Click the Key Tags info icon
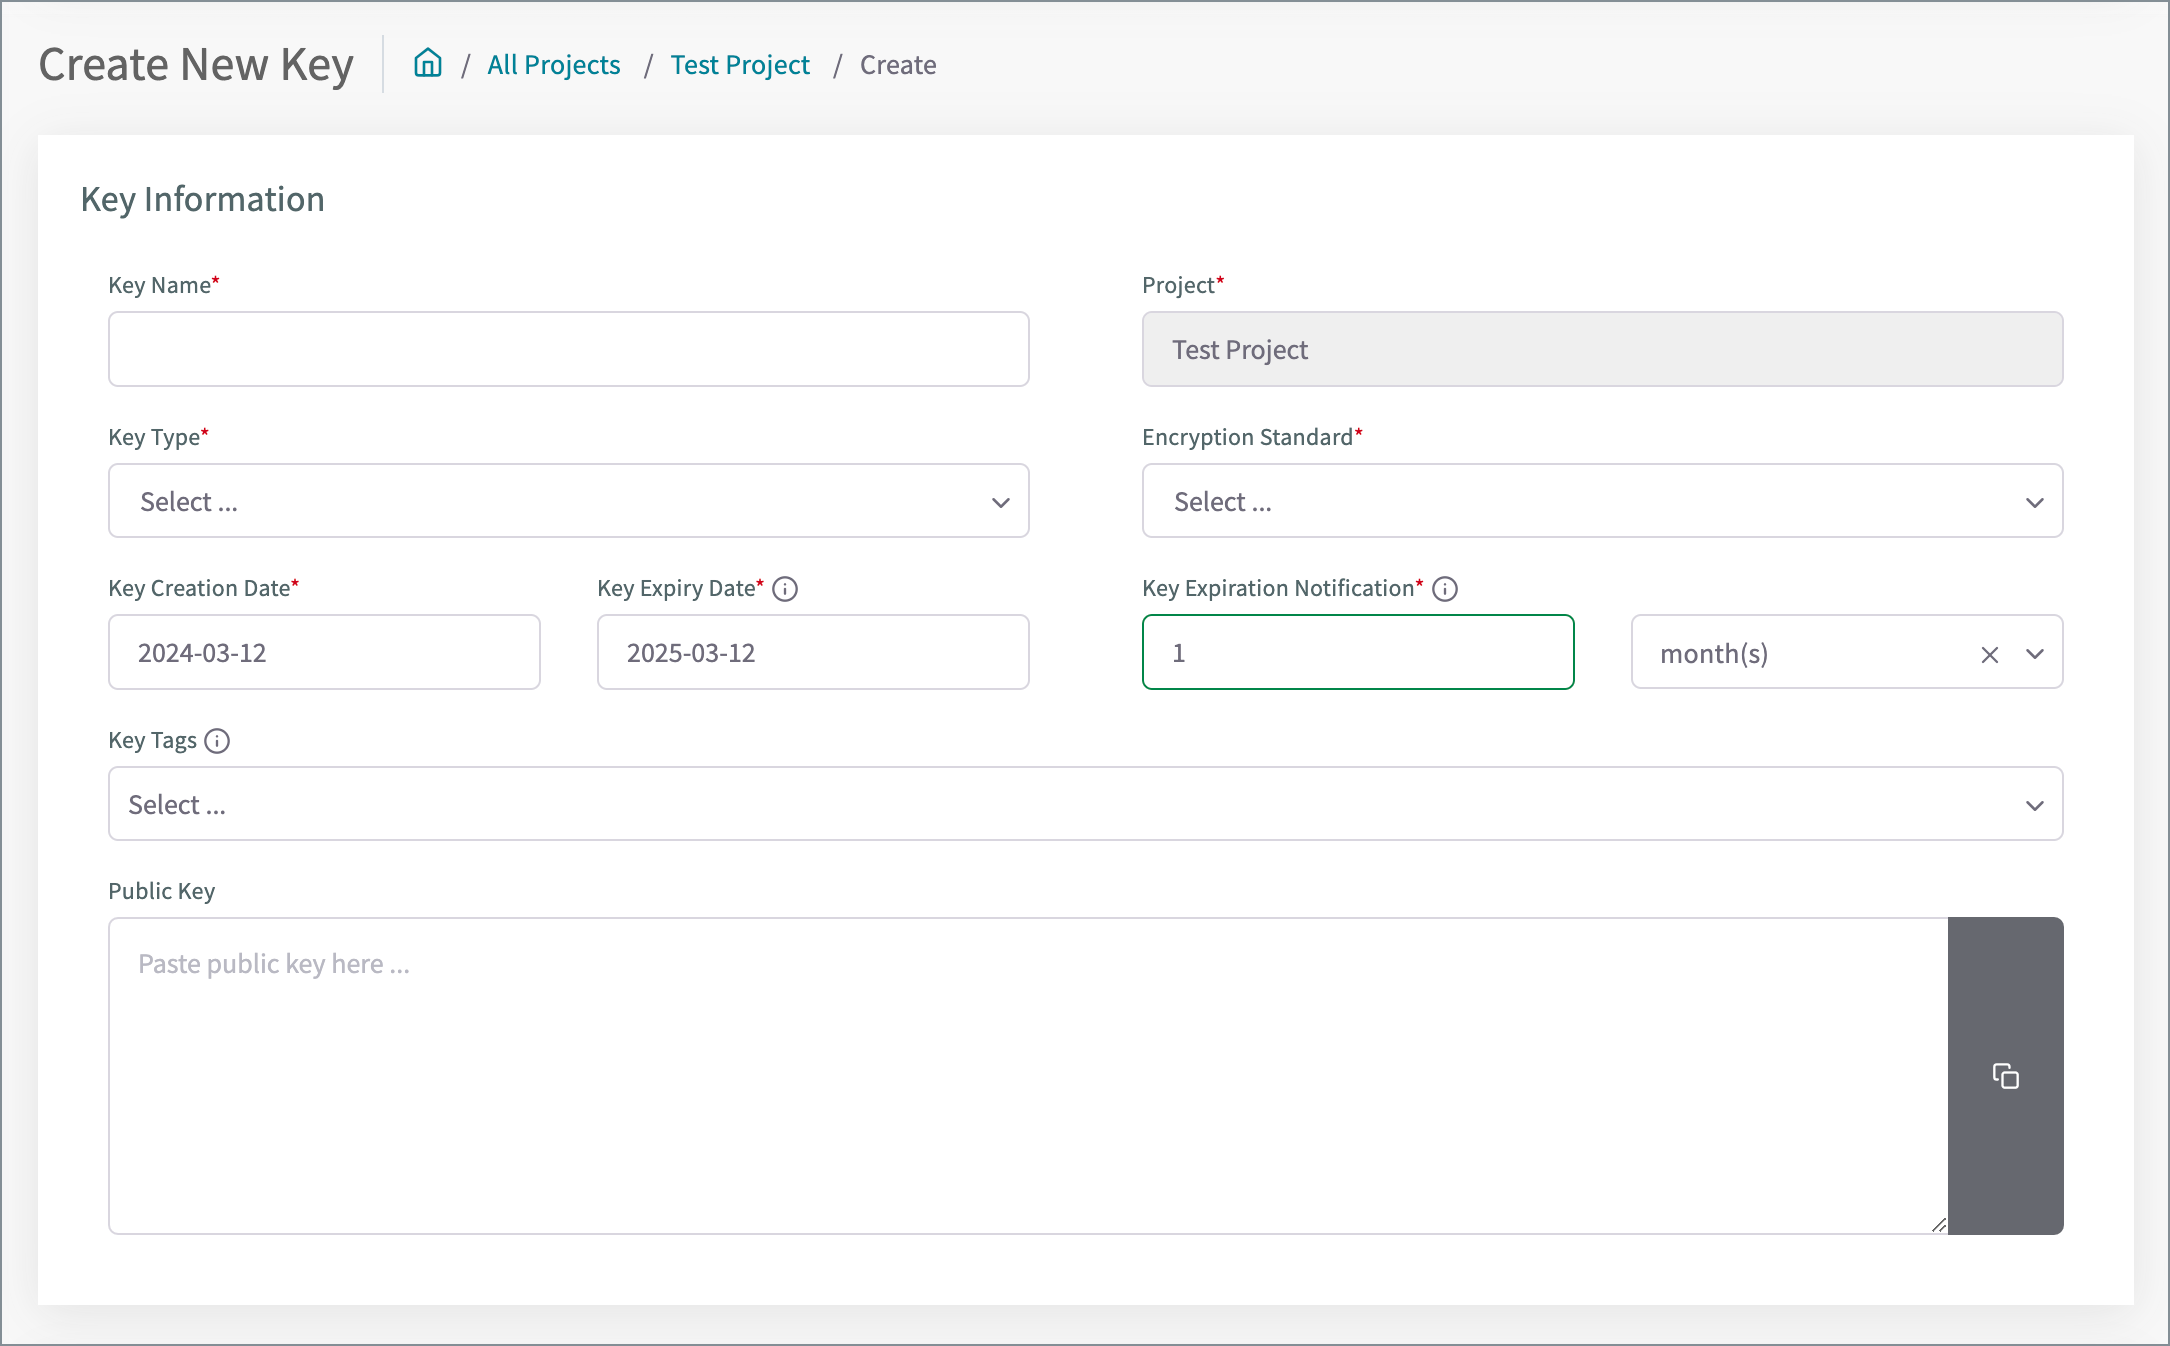 (x=217, y=741)
